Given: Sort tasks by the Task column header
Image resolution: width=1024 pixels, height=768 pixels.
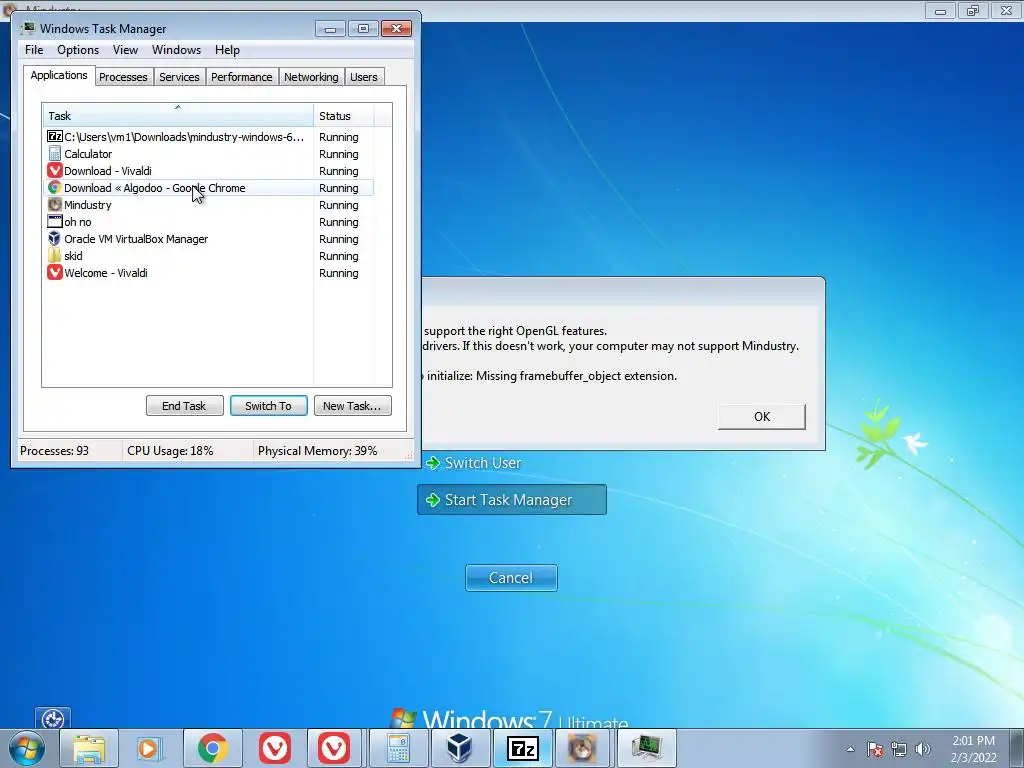Looking at the screenshot, I should click(x=178, y=116).
